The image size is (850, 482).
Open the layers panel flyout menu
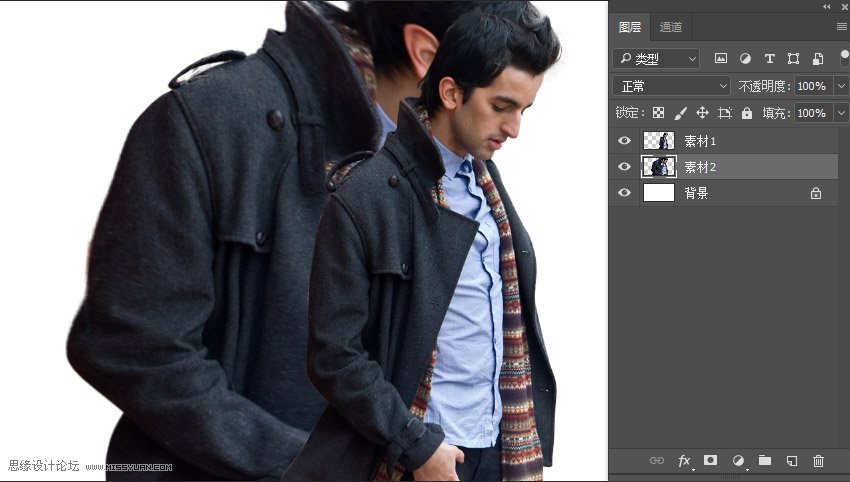point(841,27)
